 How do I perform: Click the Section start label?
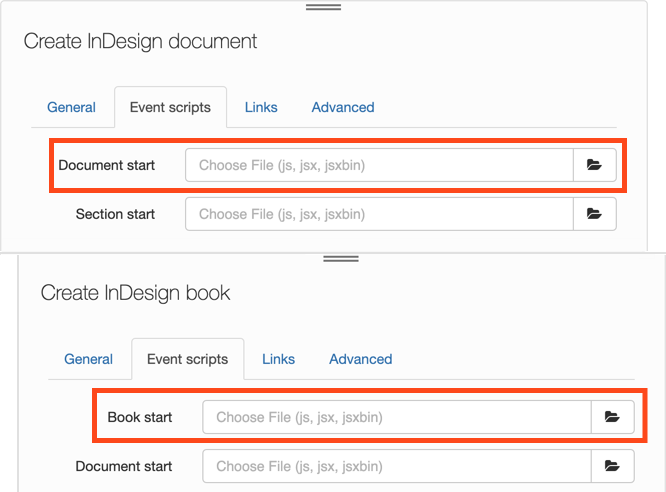[x=115, y=214]
